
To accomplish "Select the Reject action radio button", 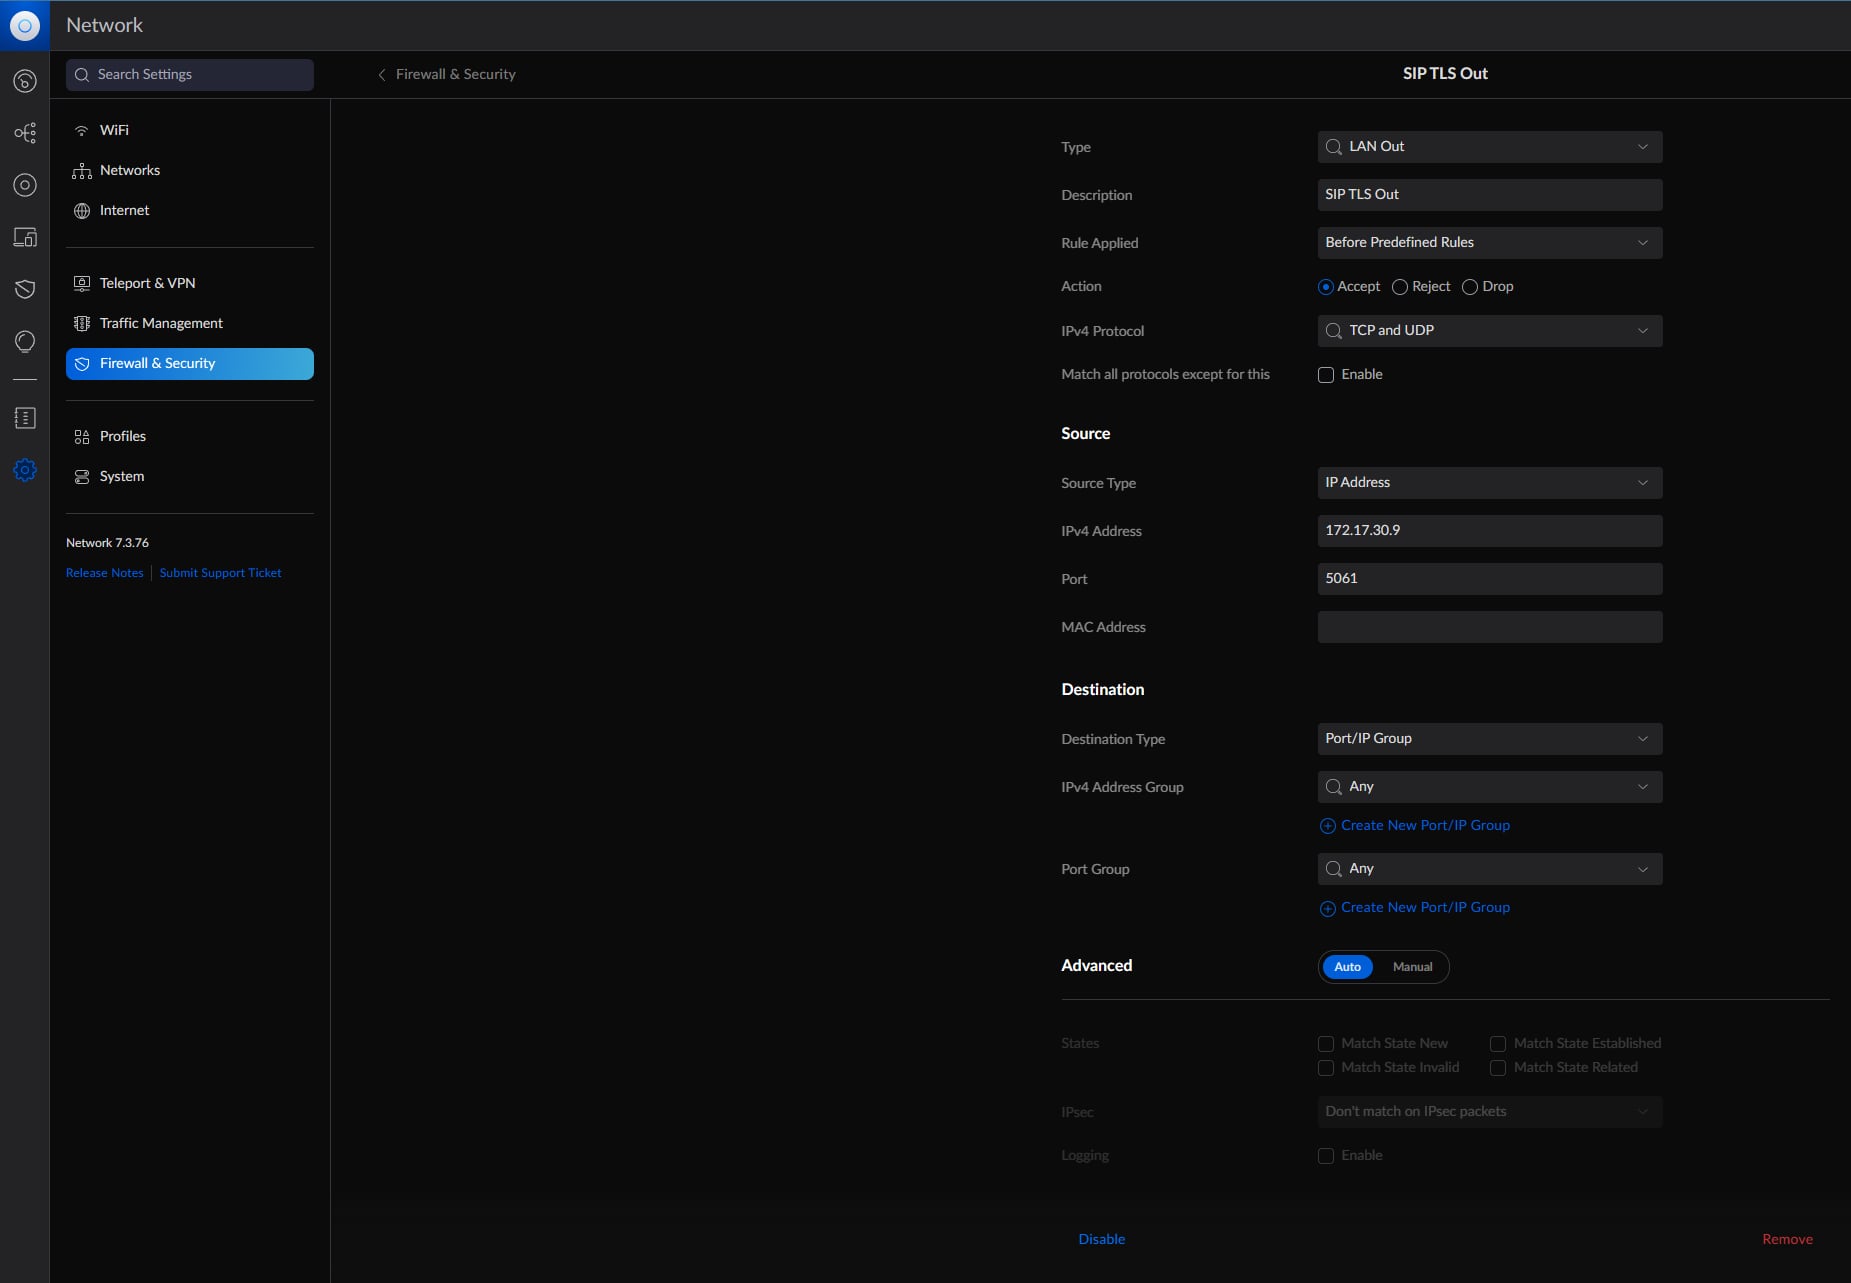I will click(x=1400, y=287).
